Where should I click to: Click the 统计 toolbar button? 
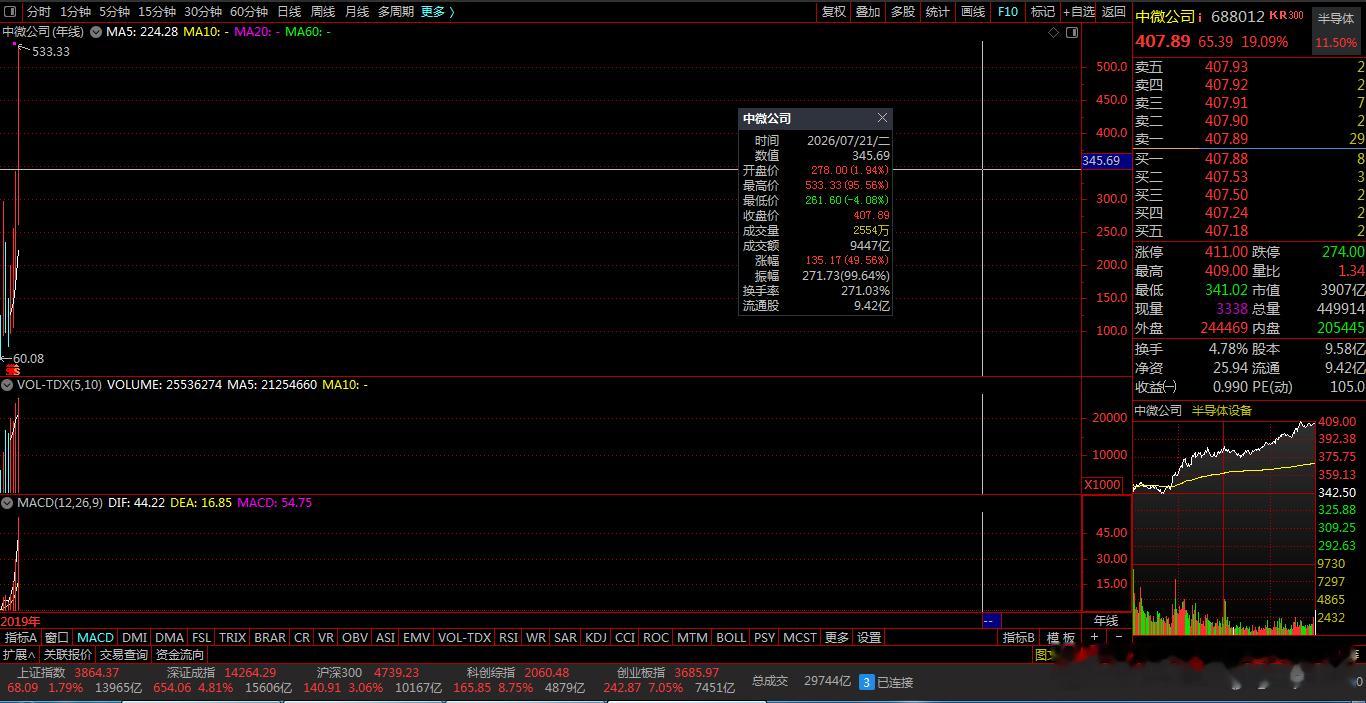click(937, 11)
